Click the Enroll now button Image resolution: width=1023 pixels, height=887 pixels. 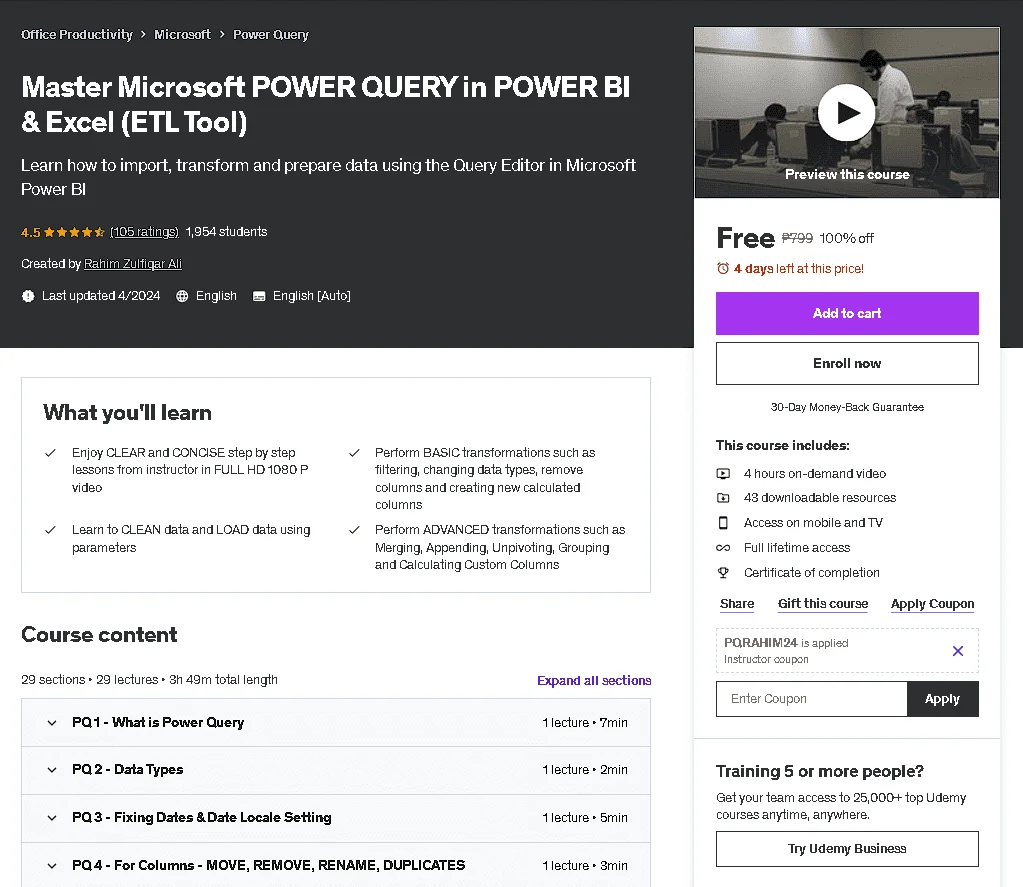pyautogui.click(x=847, y=363)
